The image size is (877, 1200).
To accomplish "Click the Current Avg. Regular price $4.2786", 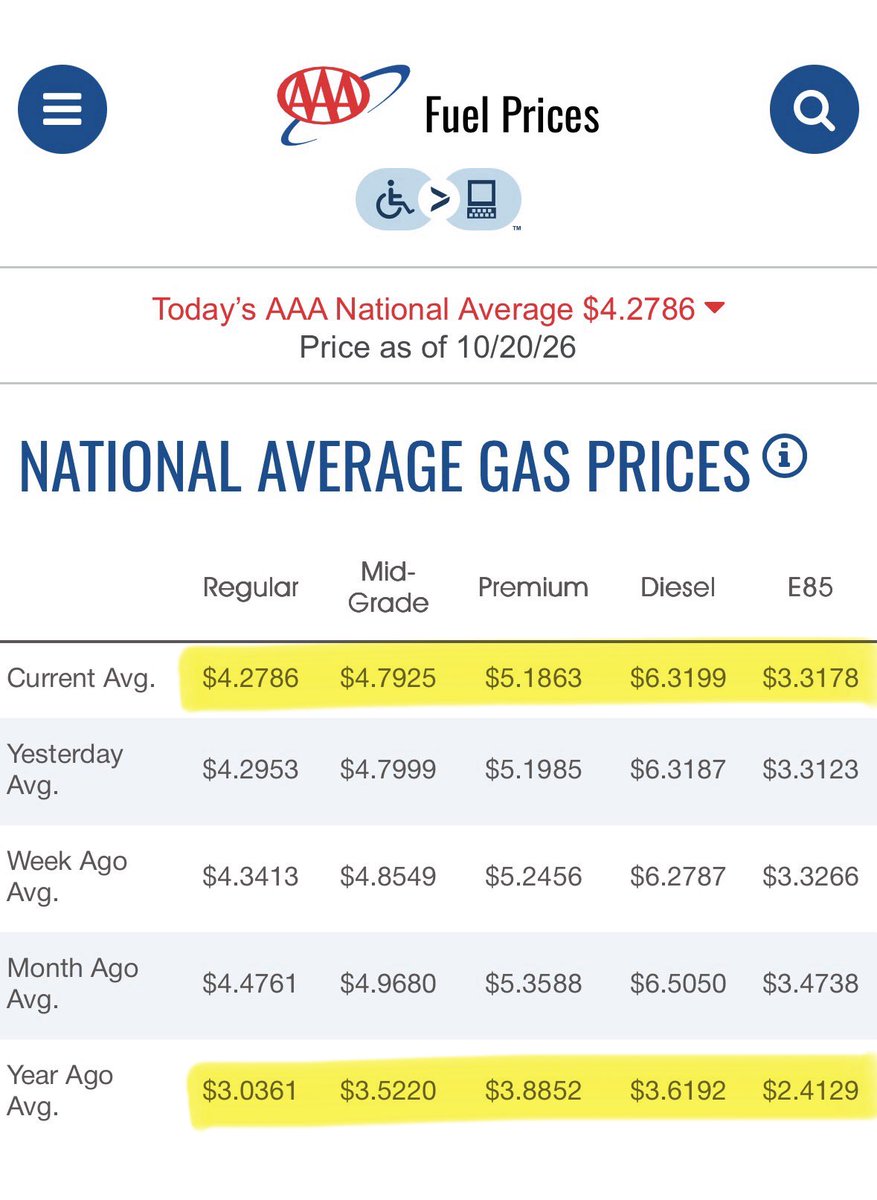I will tap(250, 679).
